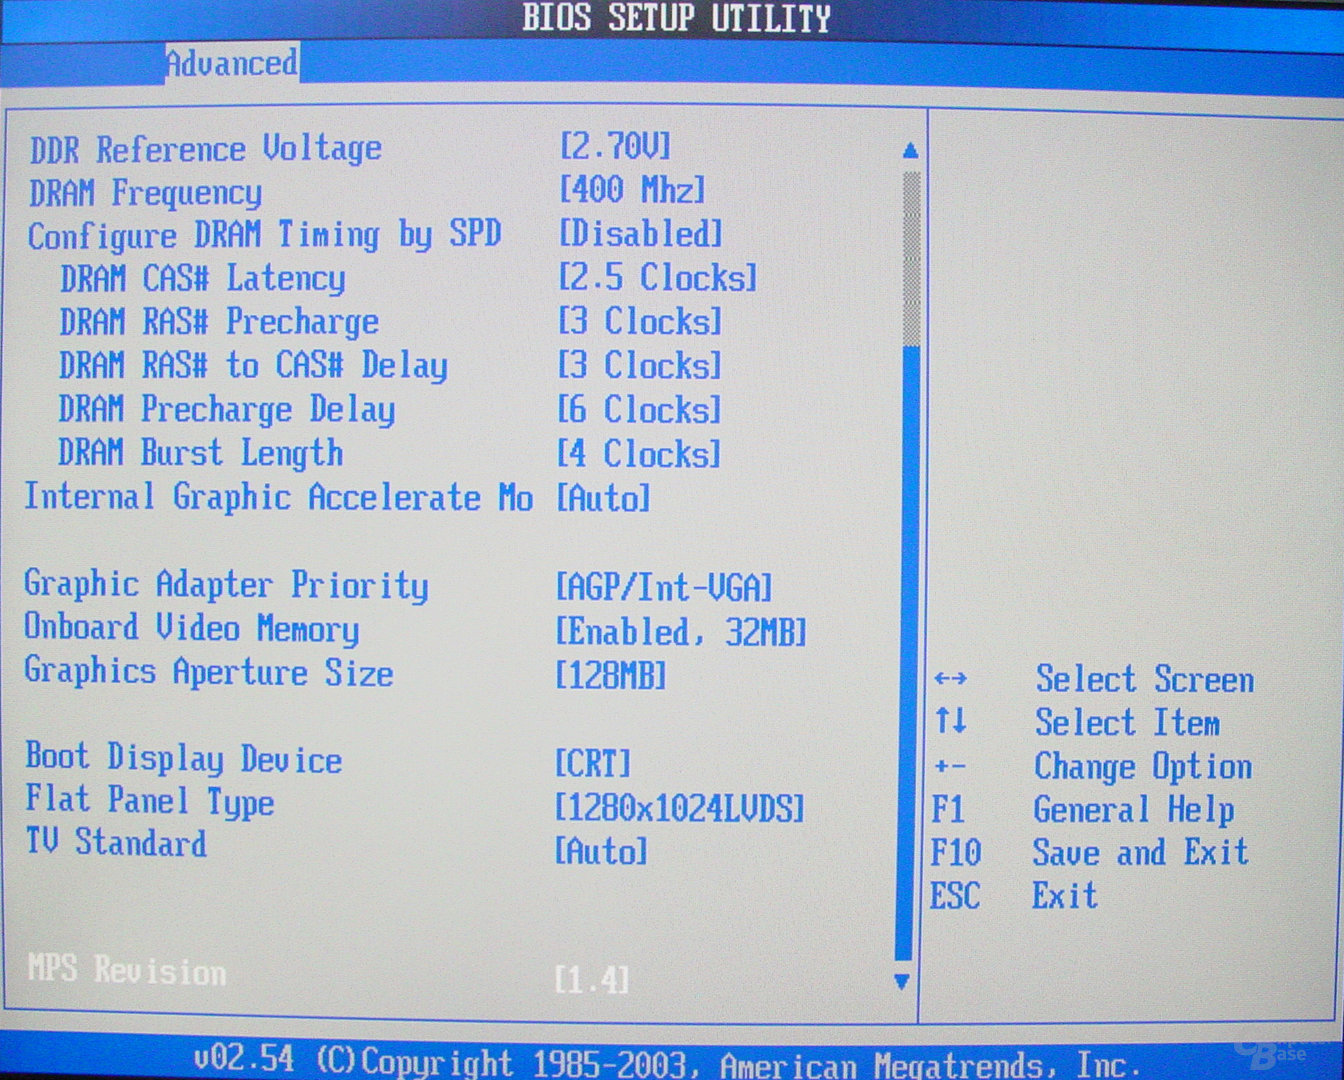Viewport: 1344px width, 1080px height.
Task: Select DRAM Frequency setting
Action: pos(146,193)
